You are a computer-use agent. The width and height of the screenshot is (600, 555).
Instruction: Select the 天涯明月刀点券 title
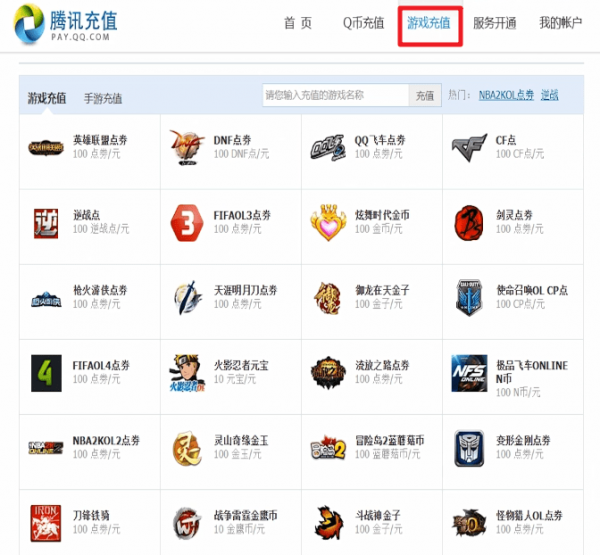point(245,290)
